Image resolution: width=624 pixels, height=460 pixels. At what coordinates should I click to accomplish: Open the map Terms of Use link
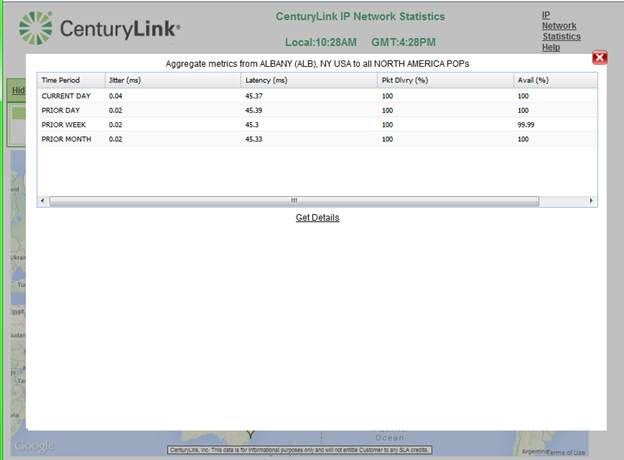click(x=566, y=452)
